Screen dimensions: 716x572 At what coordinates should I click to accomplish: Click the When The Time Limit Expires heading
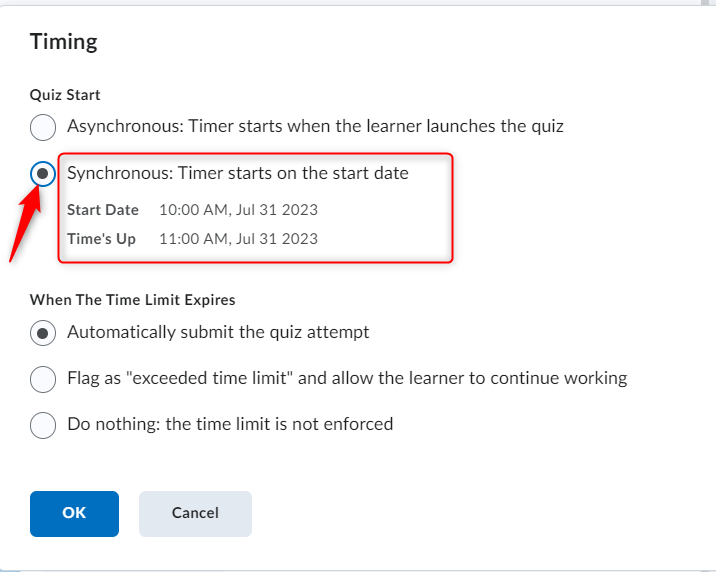coord(132,299)
